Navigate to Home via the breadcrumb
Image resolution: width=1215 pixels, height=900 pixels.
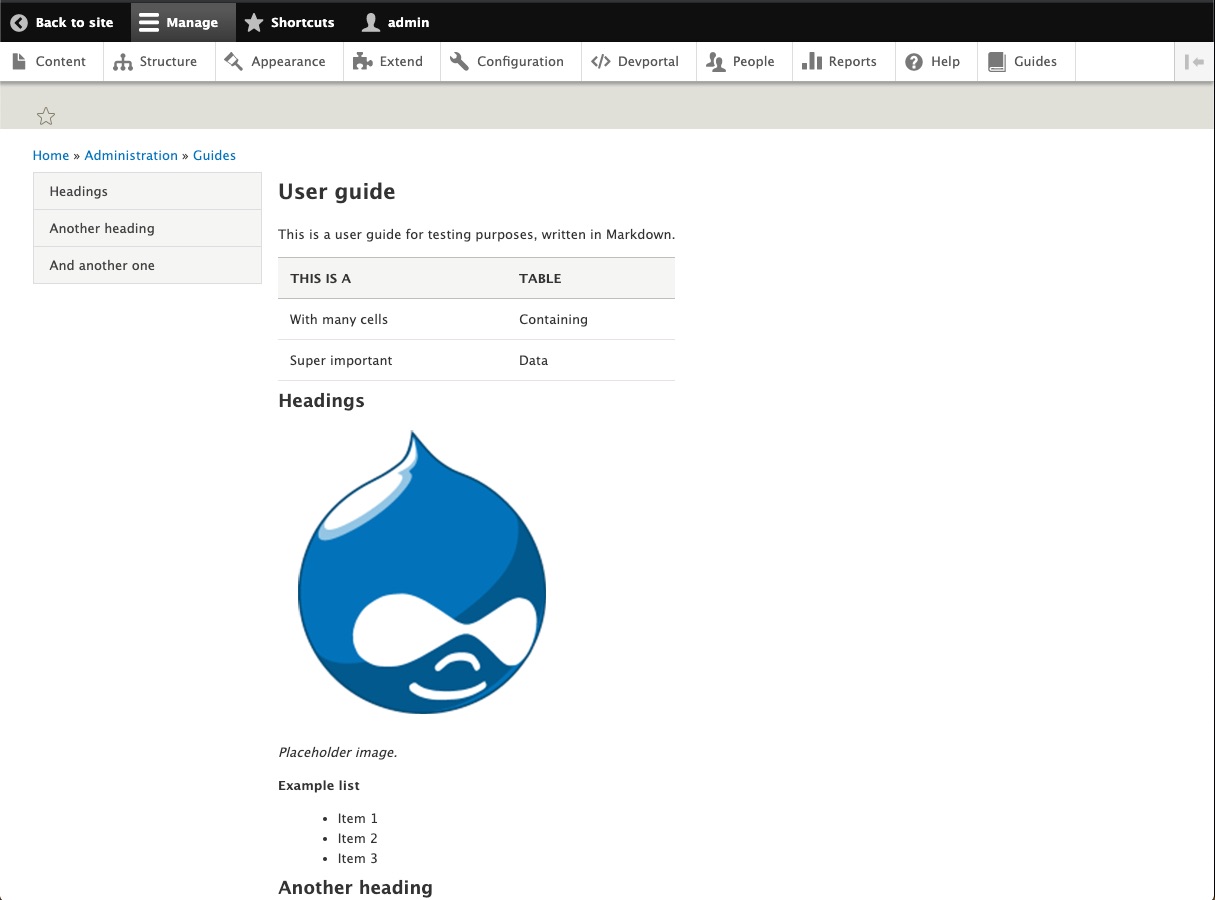(51, 155)
